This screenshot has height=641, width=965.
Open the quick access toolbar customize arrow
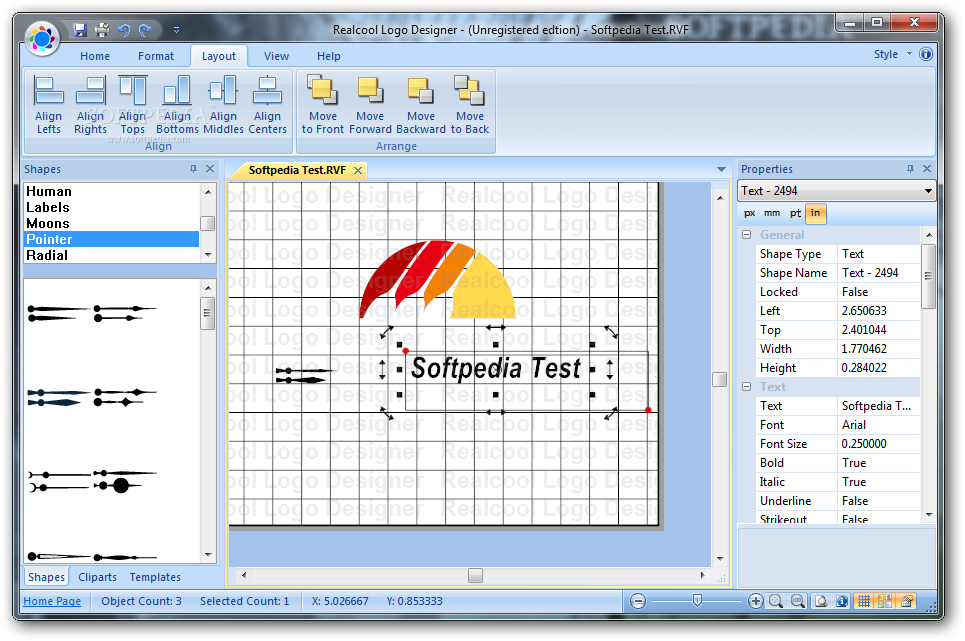pos(177,30)
